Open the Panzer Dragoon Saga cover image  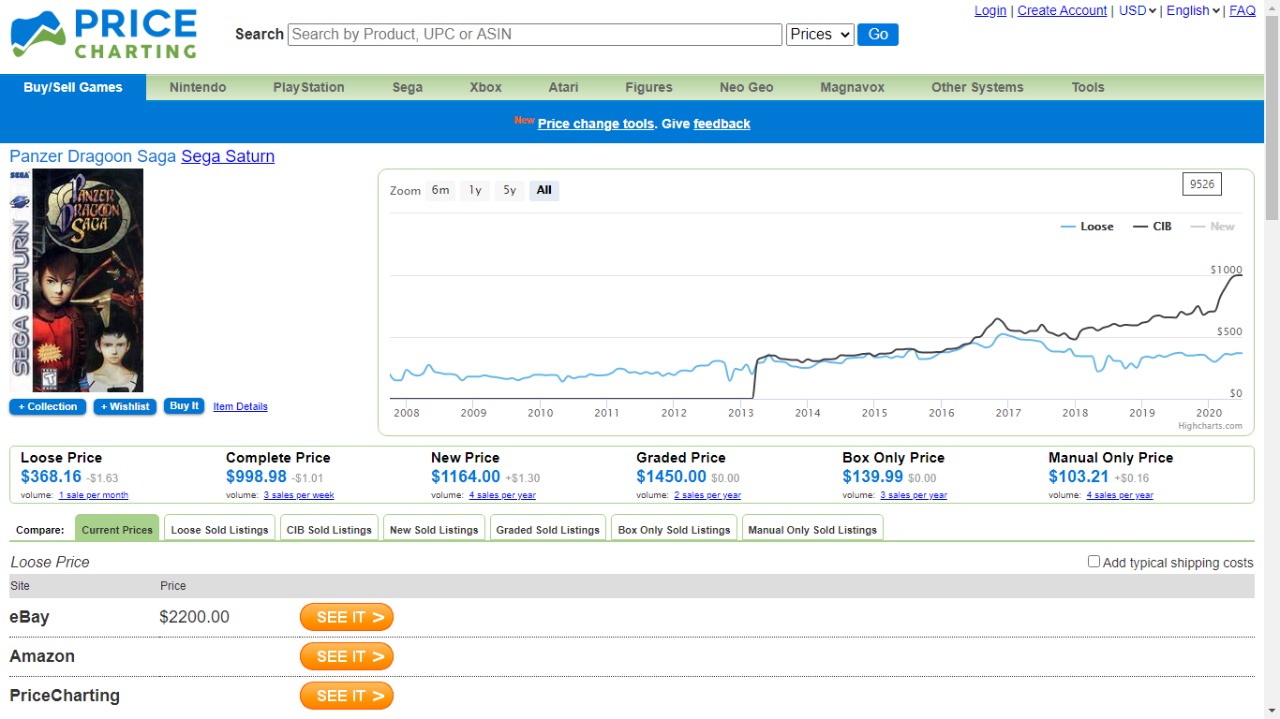coord(76,280)
